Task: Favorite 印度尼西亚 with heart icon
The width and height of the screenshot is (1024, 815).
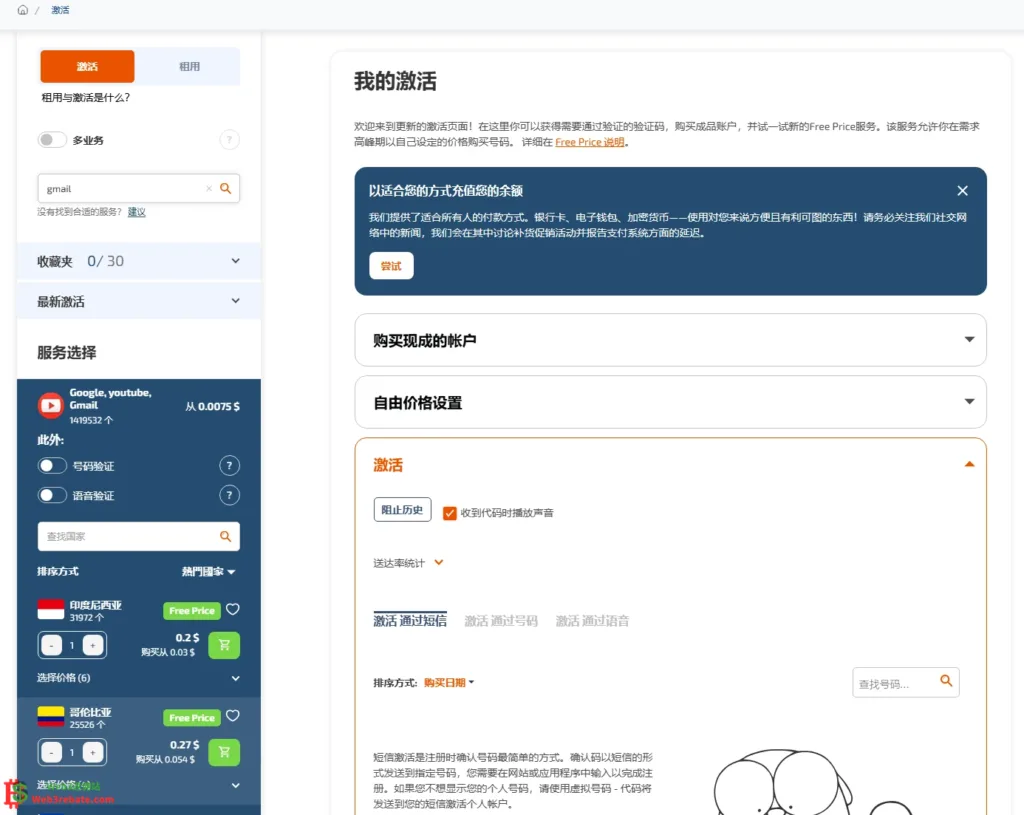Action: (233, 609)
